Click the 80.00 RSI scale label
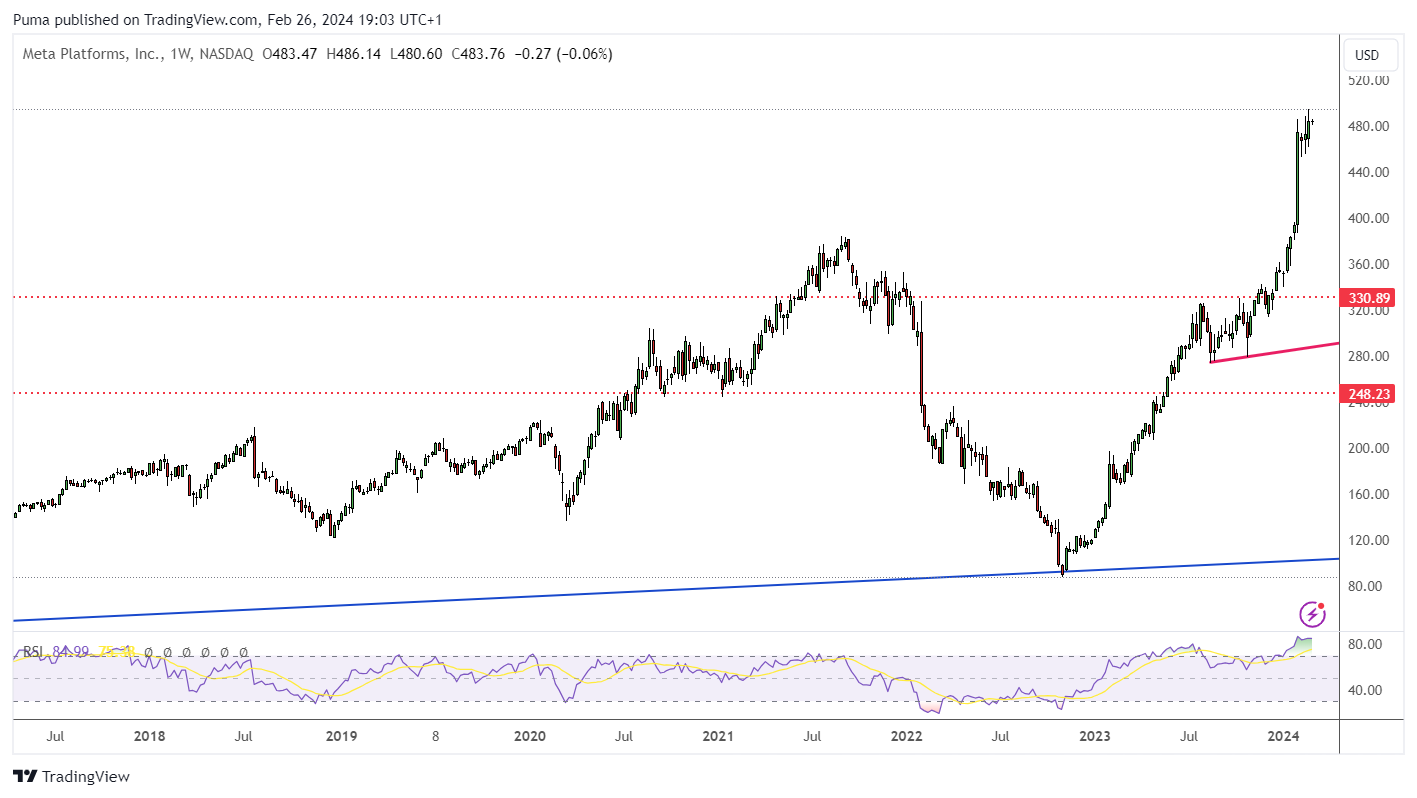 (x=1364, y=644)
